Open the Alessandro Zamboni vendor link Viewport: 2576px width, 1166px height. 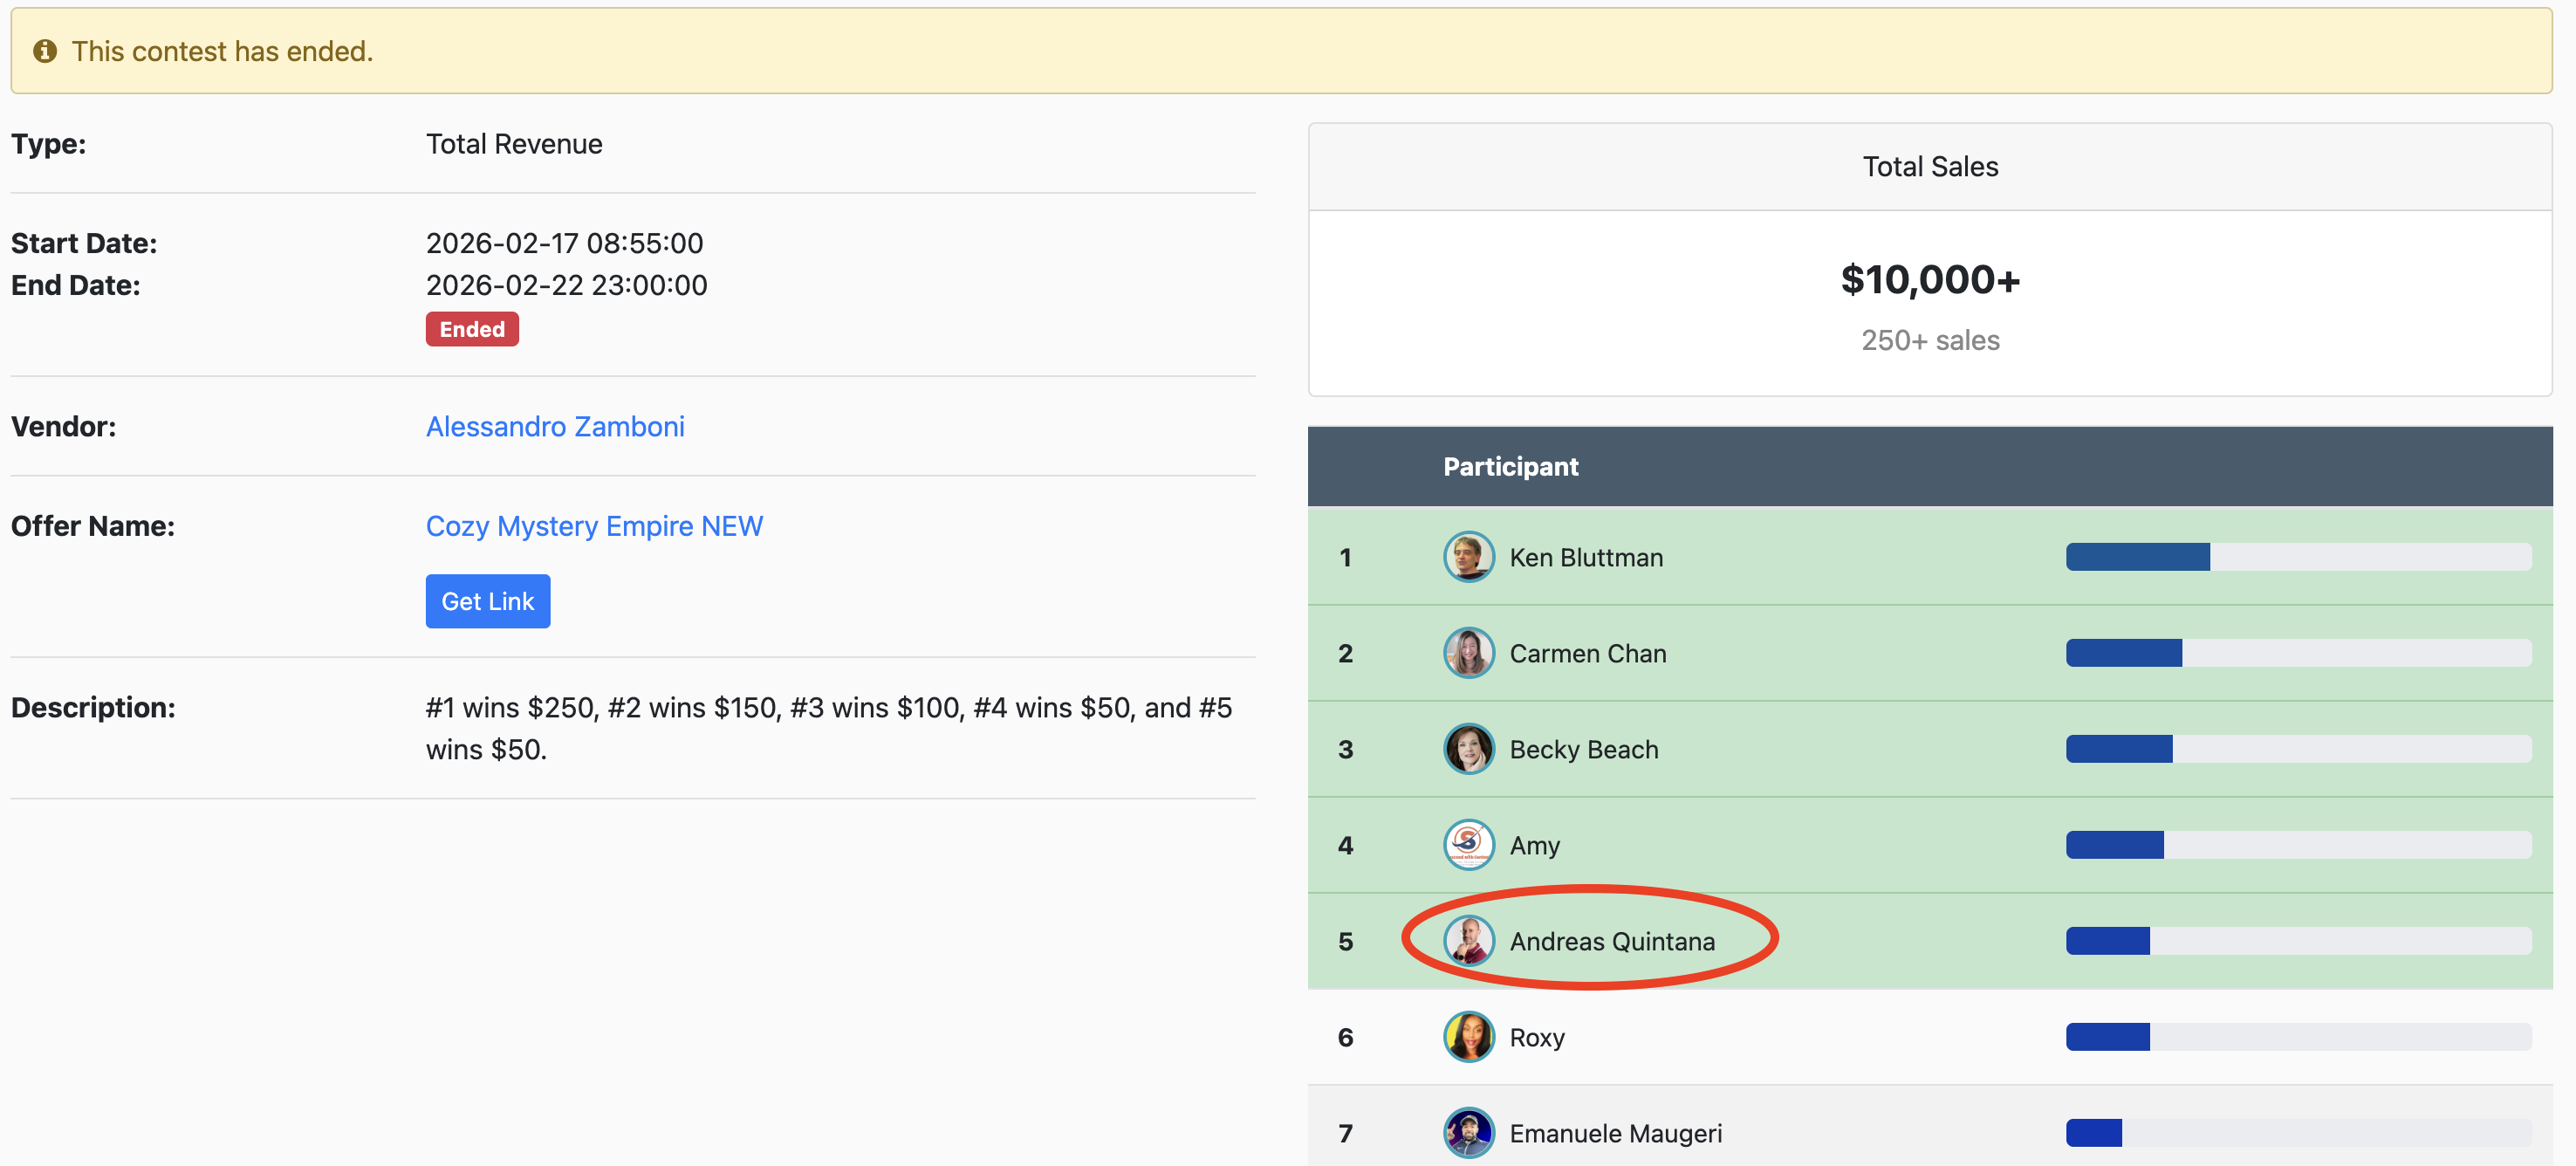click(x=555, y=427)
